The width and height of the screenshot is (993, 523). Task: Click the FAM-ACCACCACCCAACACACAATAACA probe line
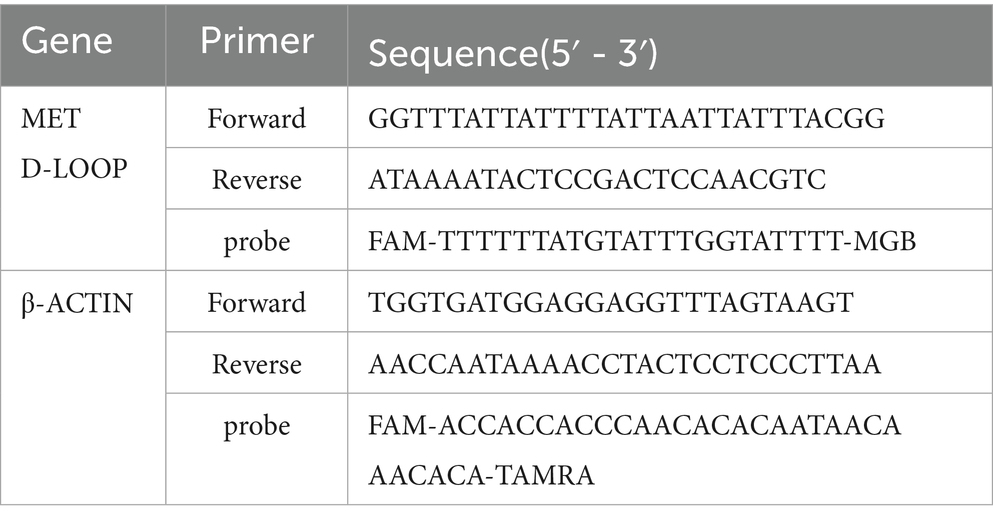coord(634,426)
